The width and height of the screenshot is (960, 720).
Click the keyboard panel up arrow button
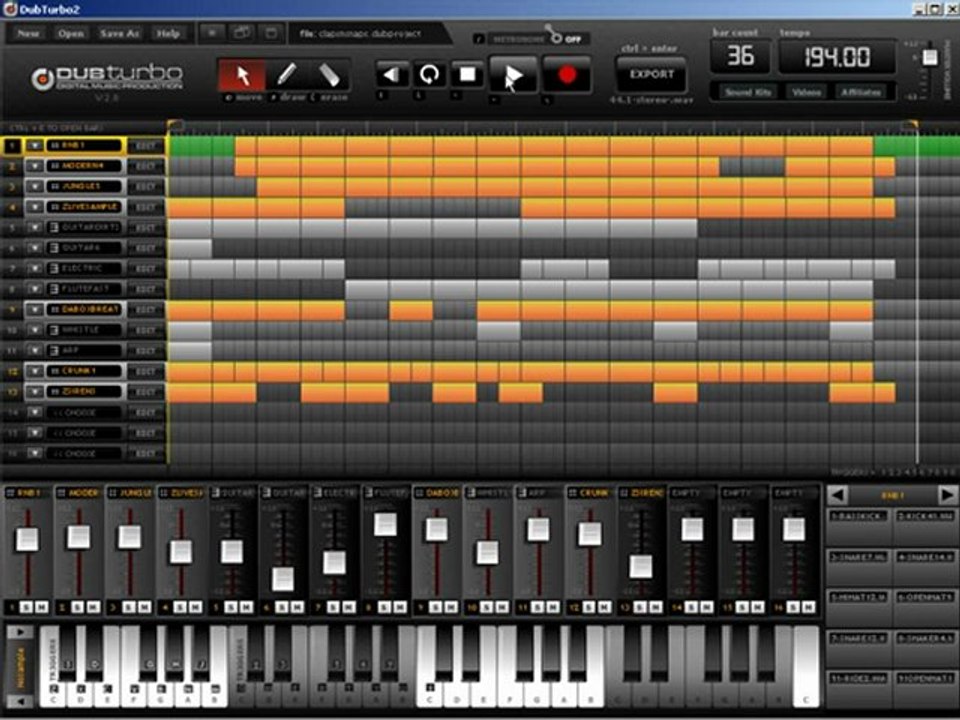[20, 632]
